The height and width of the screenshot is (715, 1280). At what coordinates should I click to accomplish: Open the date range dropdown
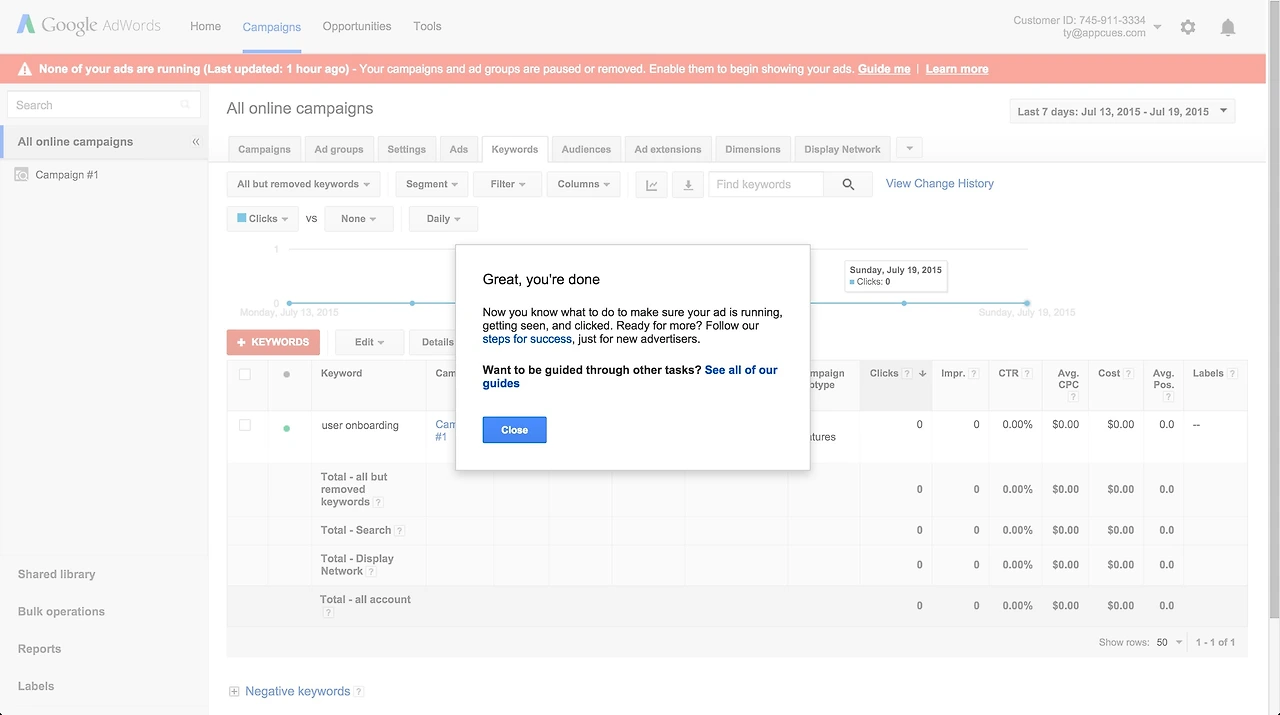click(x=1122, y=111)
